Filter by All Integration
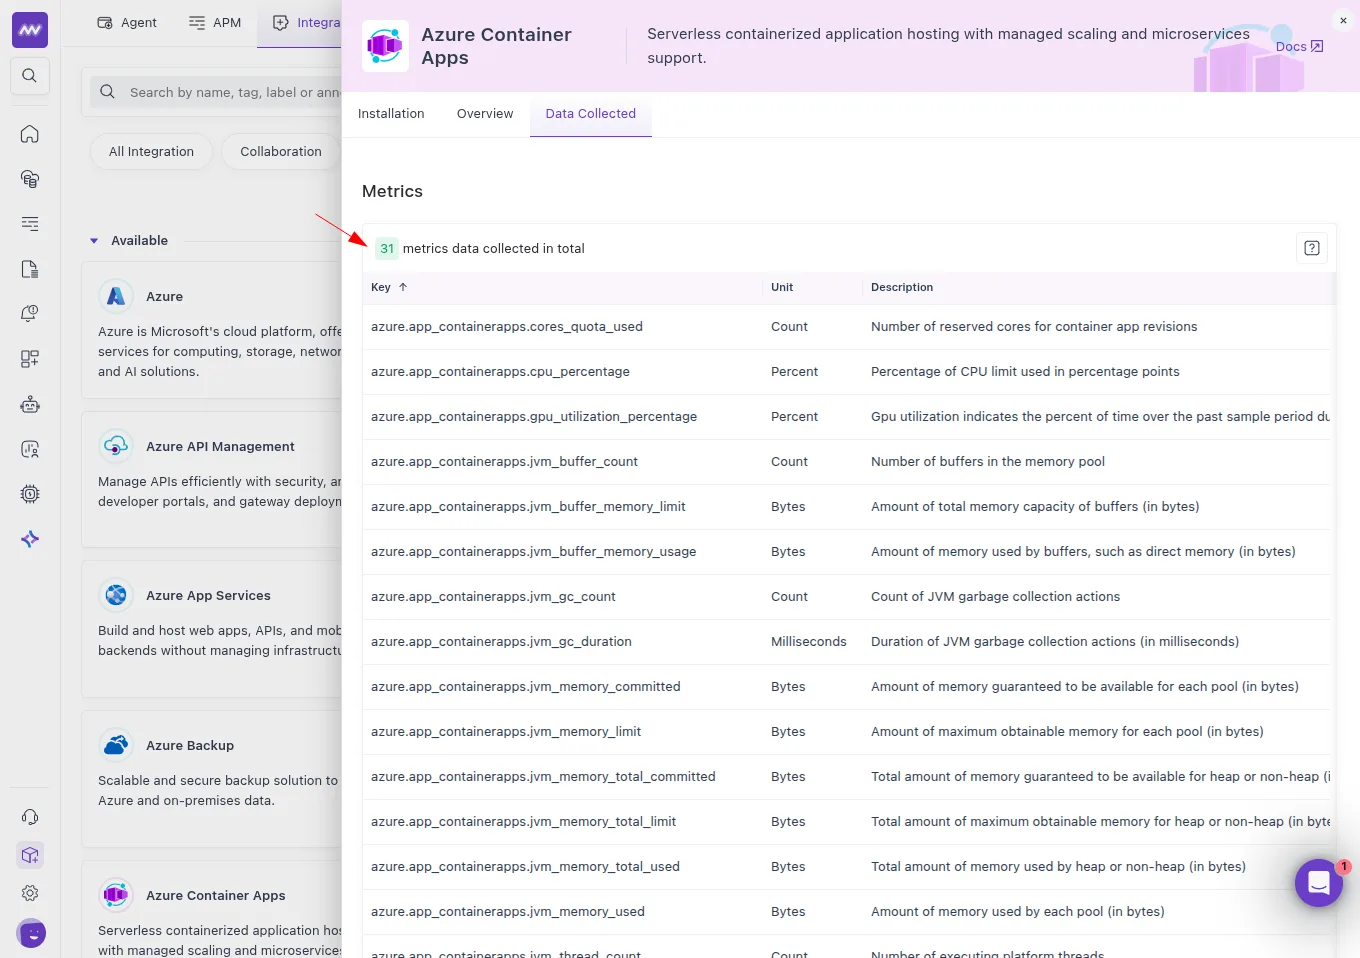The image size is (1360, 958). point(151,152)
